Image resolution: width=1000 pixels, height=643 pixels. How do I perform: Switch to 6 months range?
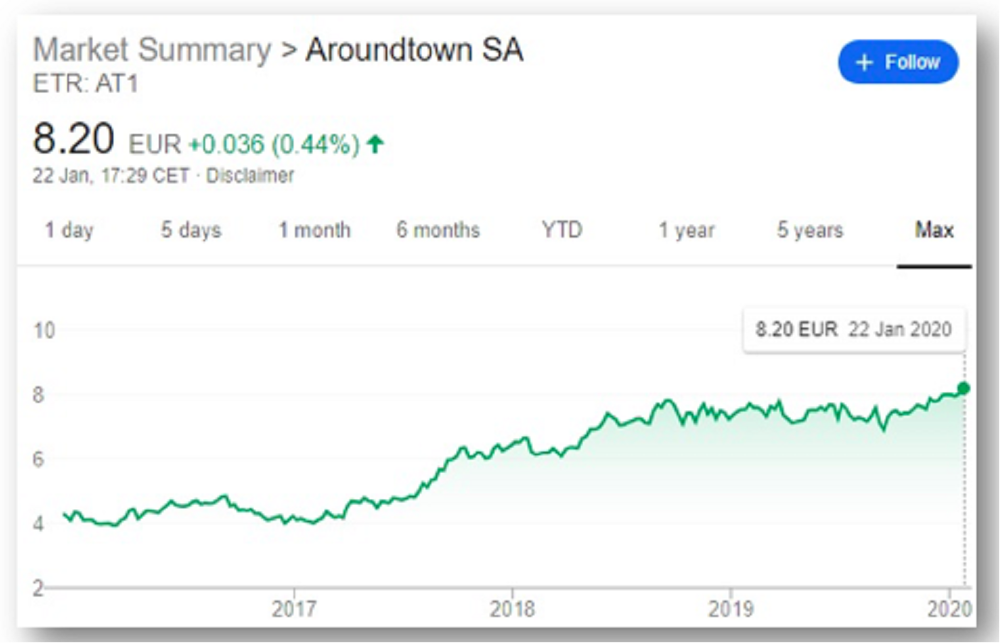coord(438,230)
